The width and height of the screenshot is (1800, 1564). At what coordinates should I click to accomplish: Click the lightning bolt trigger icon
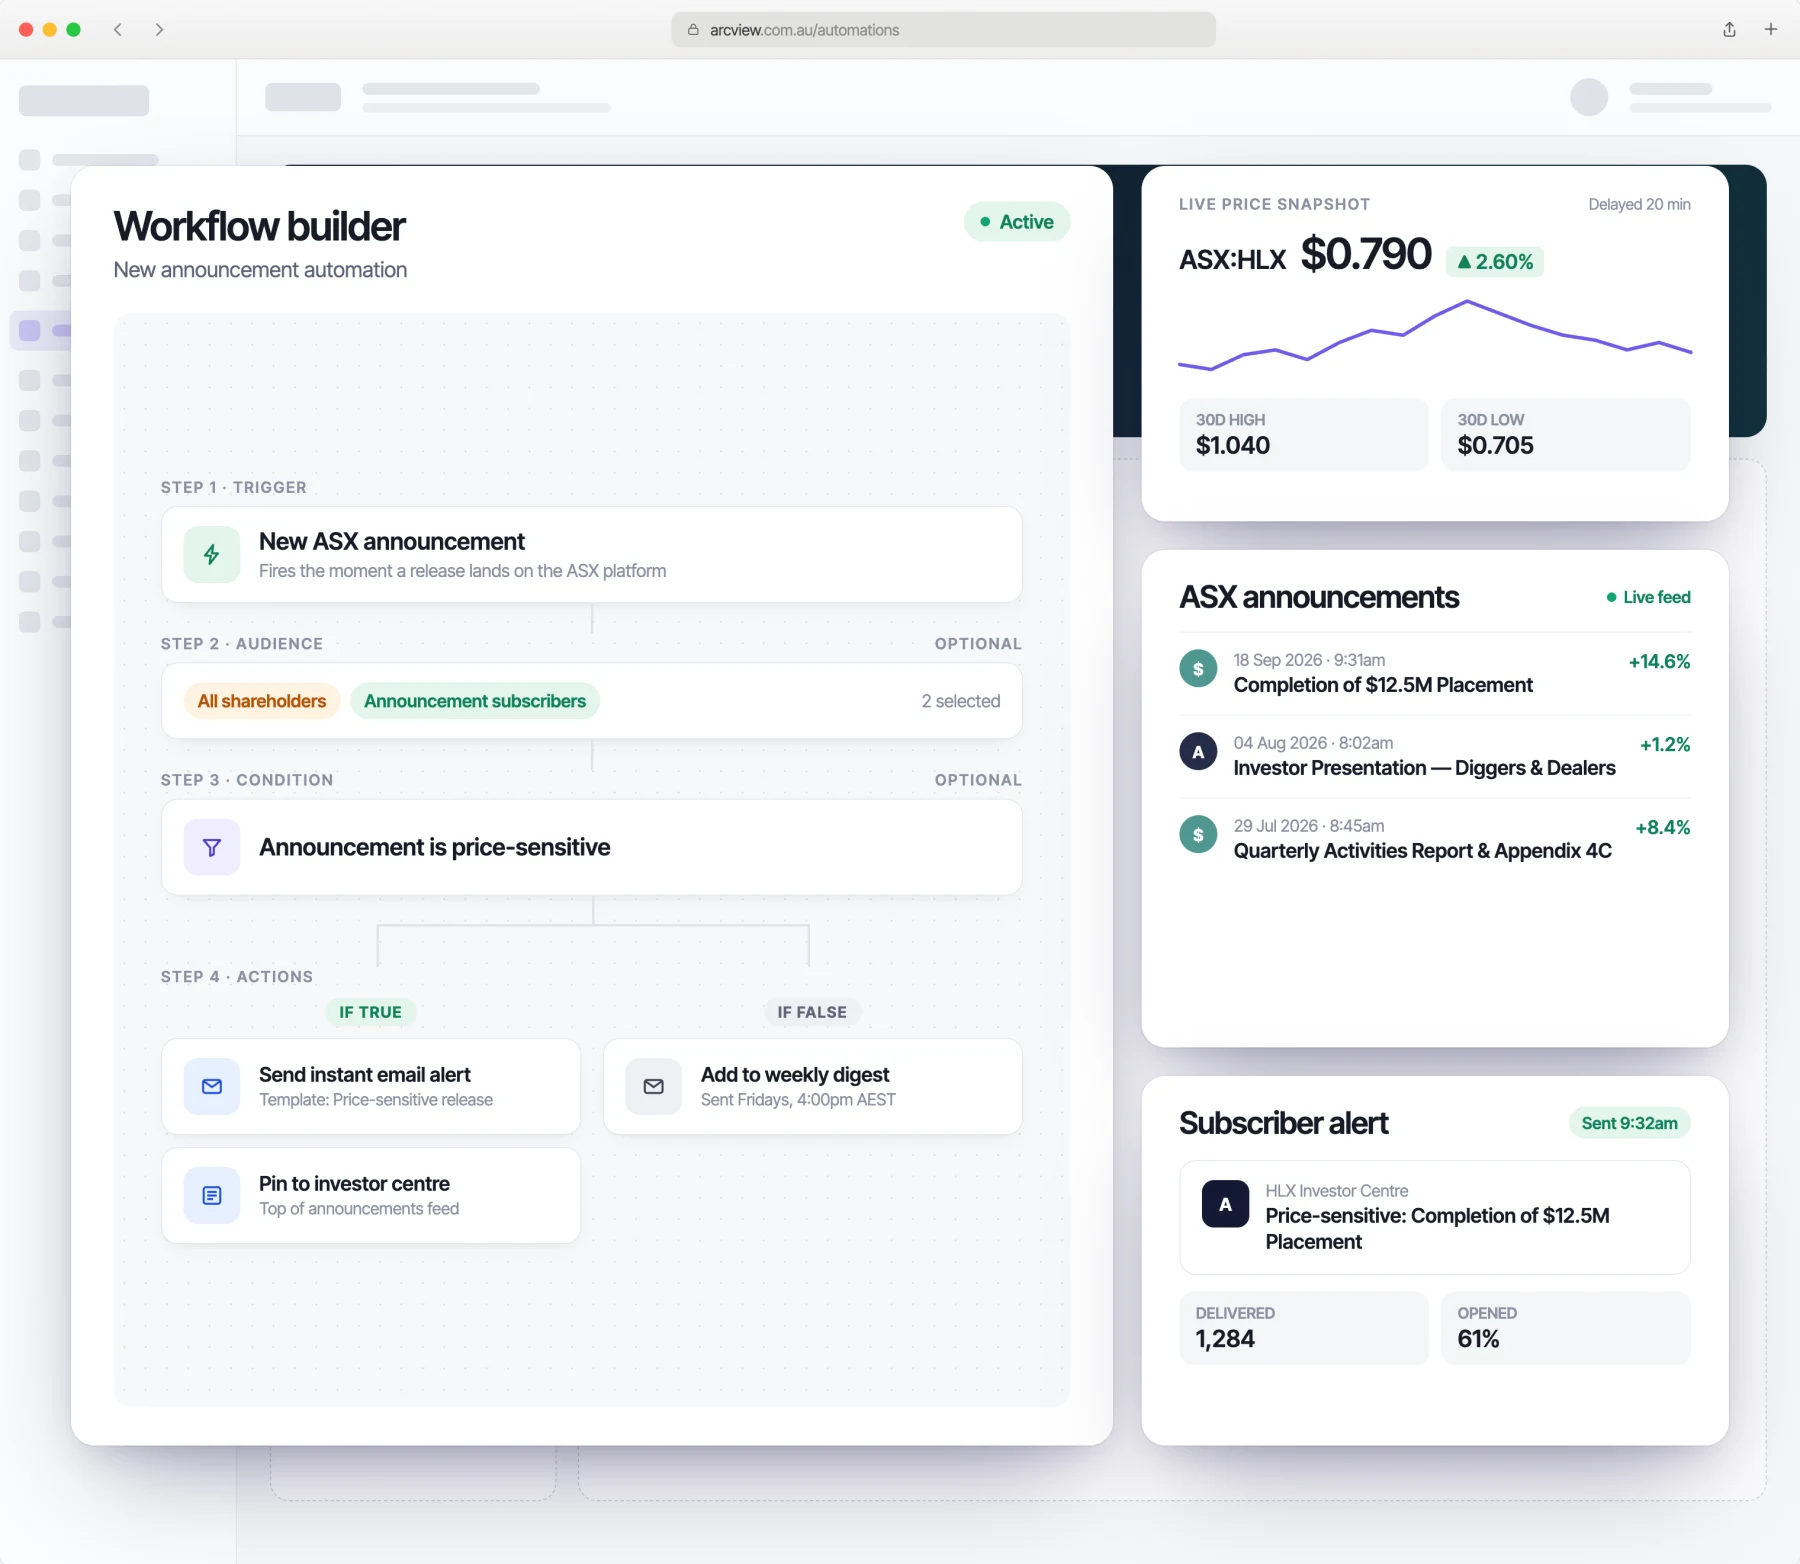pos(212,555)
